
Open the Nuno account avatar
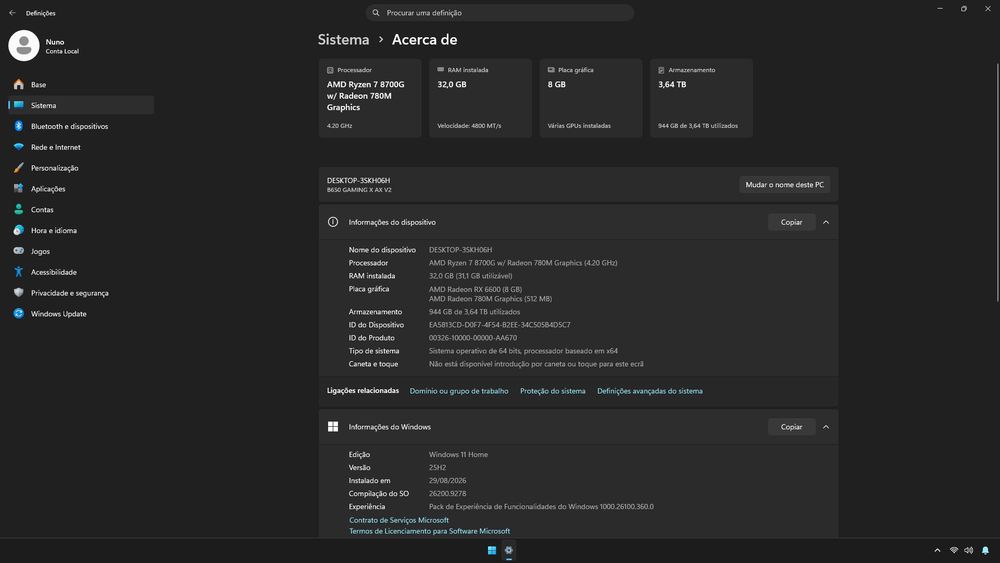pos(24,46)
